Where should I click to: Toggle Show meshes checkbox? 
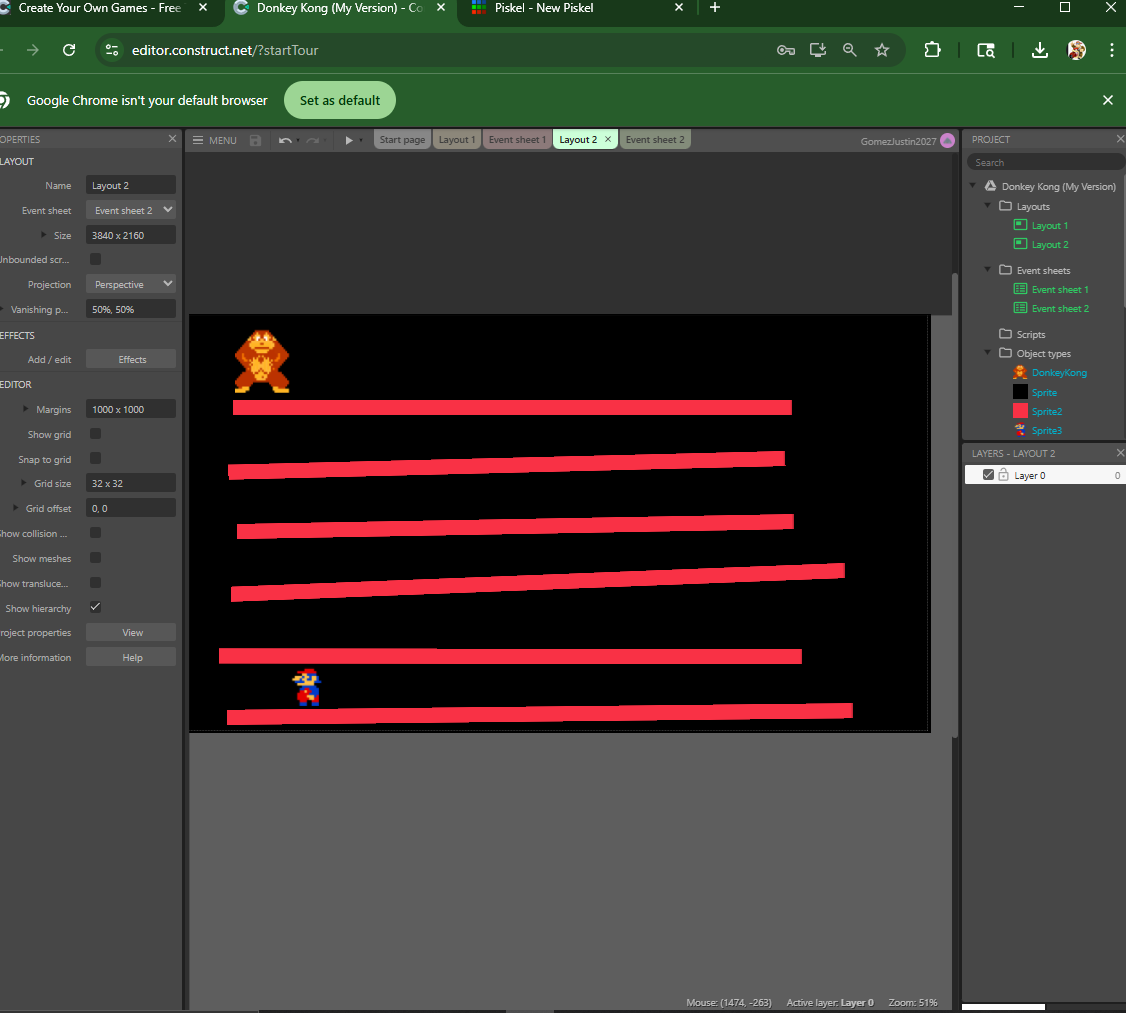[x=96, y=558]
